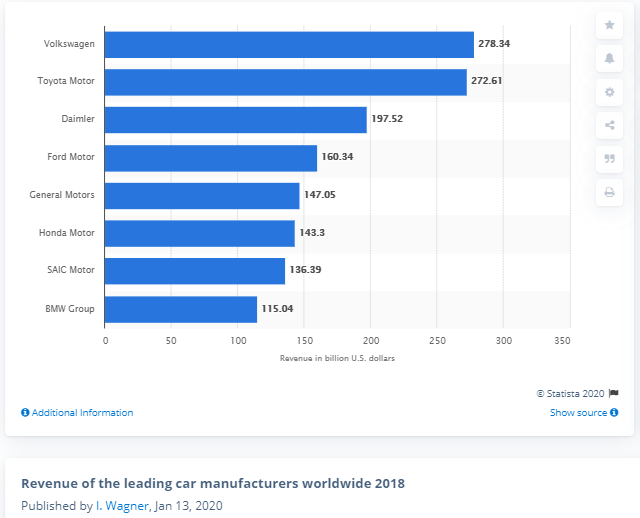Click the Honda Motor bar

coord(200,233)
